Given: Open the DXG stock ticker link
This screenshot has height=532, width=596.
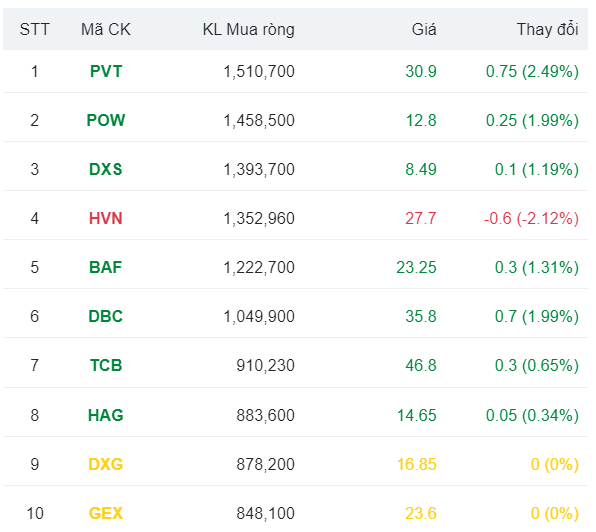Looking at the screenshot, I should pyautogui.click(x=106, y=464).
